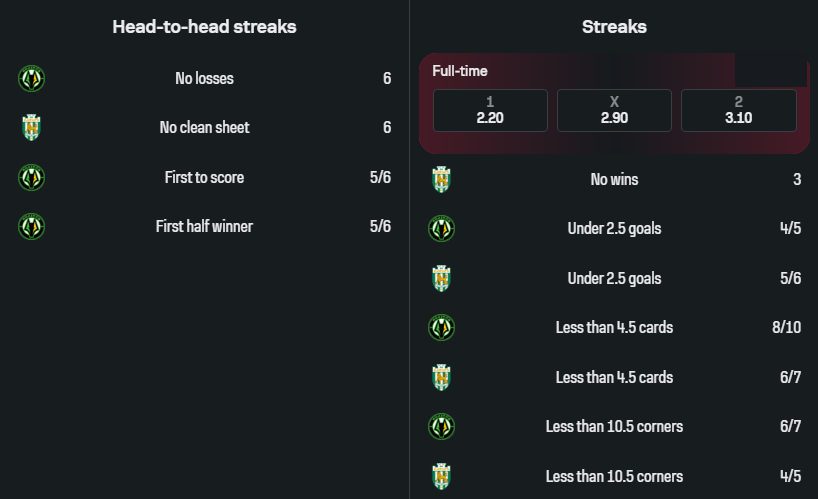Select the team crest next to First to score

(x=32, y=178)
